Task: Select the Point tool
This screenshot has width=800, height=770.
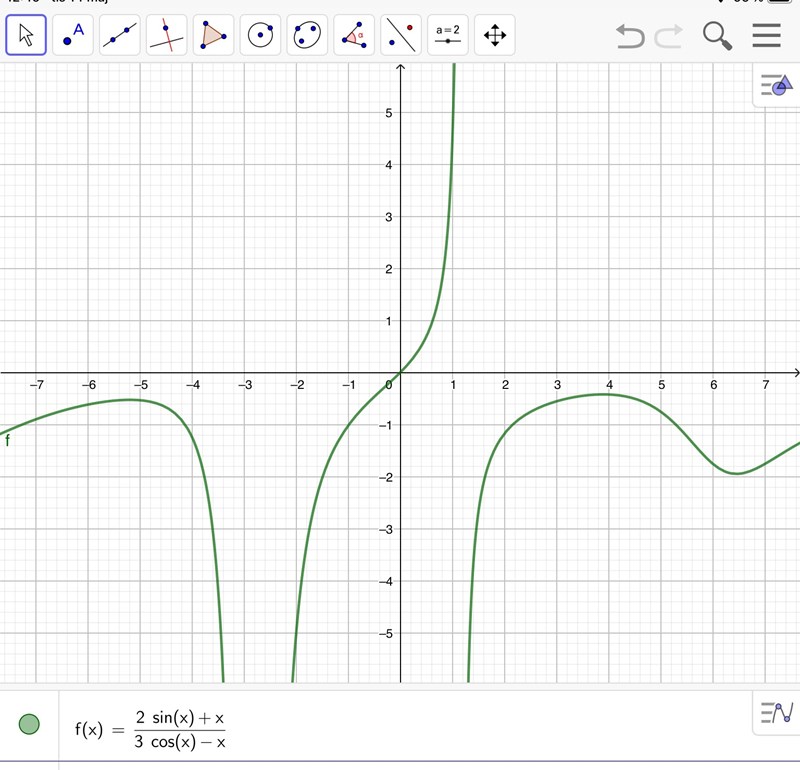Action: 73,36
